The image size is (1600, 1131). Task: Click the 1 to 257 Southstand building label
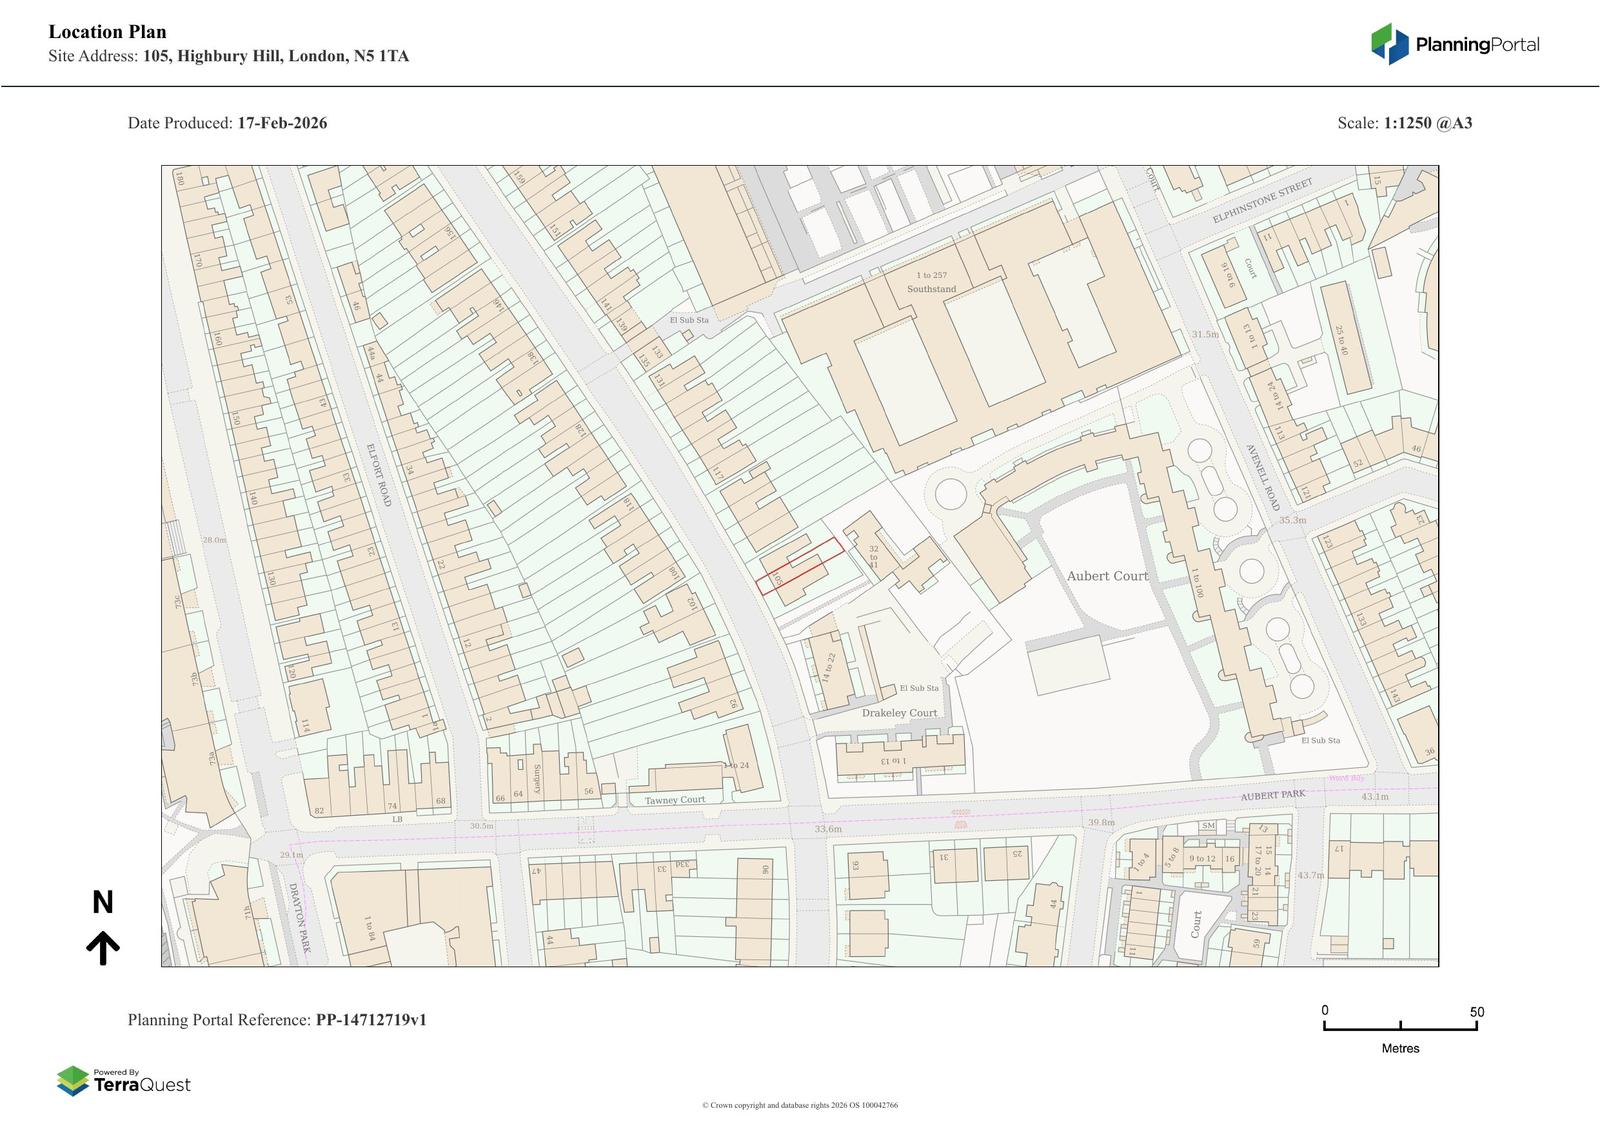(x=931, y=282)
